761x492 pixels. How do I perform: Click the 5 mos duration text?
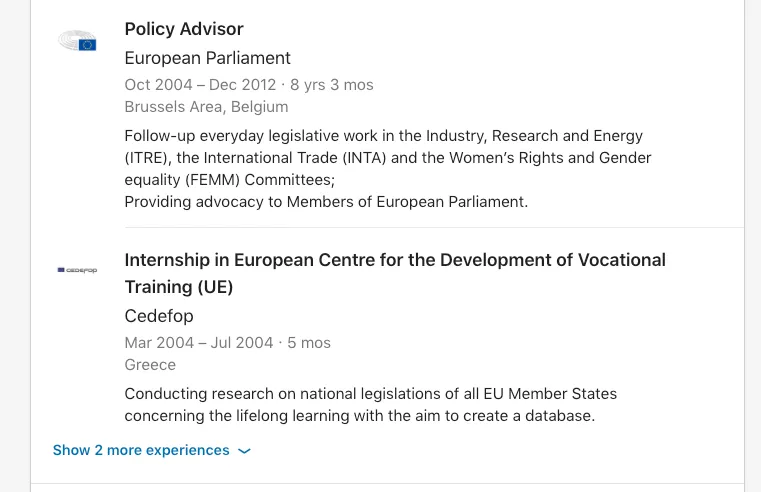coord(309,343)
